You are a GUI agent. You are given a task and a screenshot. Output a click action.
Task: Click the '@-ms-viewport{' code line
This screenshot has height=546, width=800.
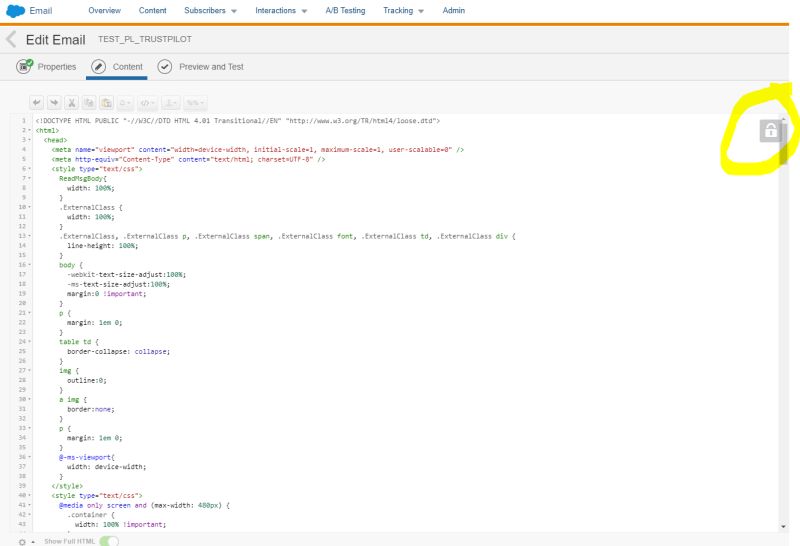tap(87, 457)
